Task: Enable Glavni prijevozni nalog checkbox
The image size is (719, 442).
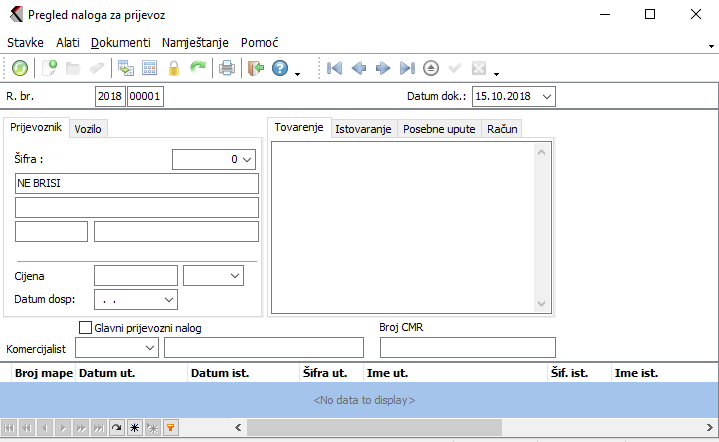Action: click(x=85, y=327)
